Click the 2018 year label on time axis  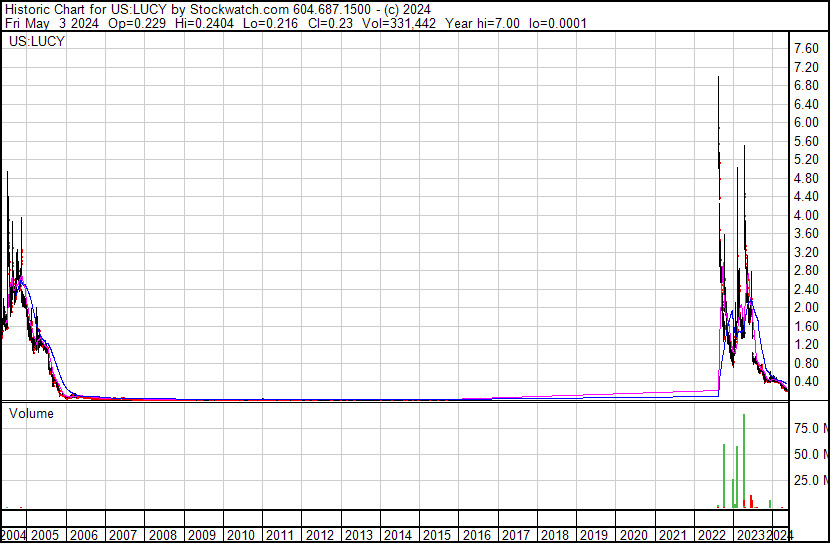555,535
